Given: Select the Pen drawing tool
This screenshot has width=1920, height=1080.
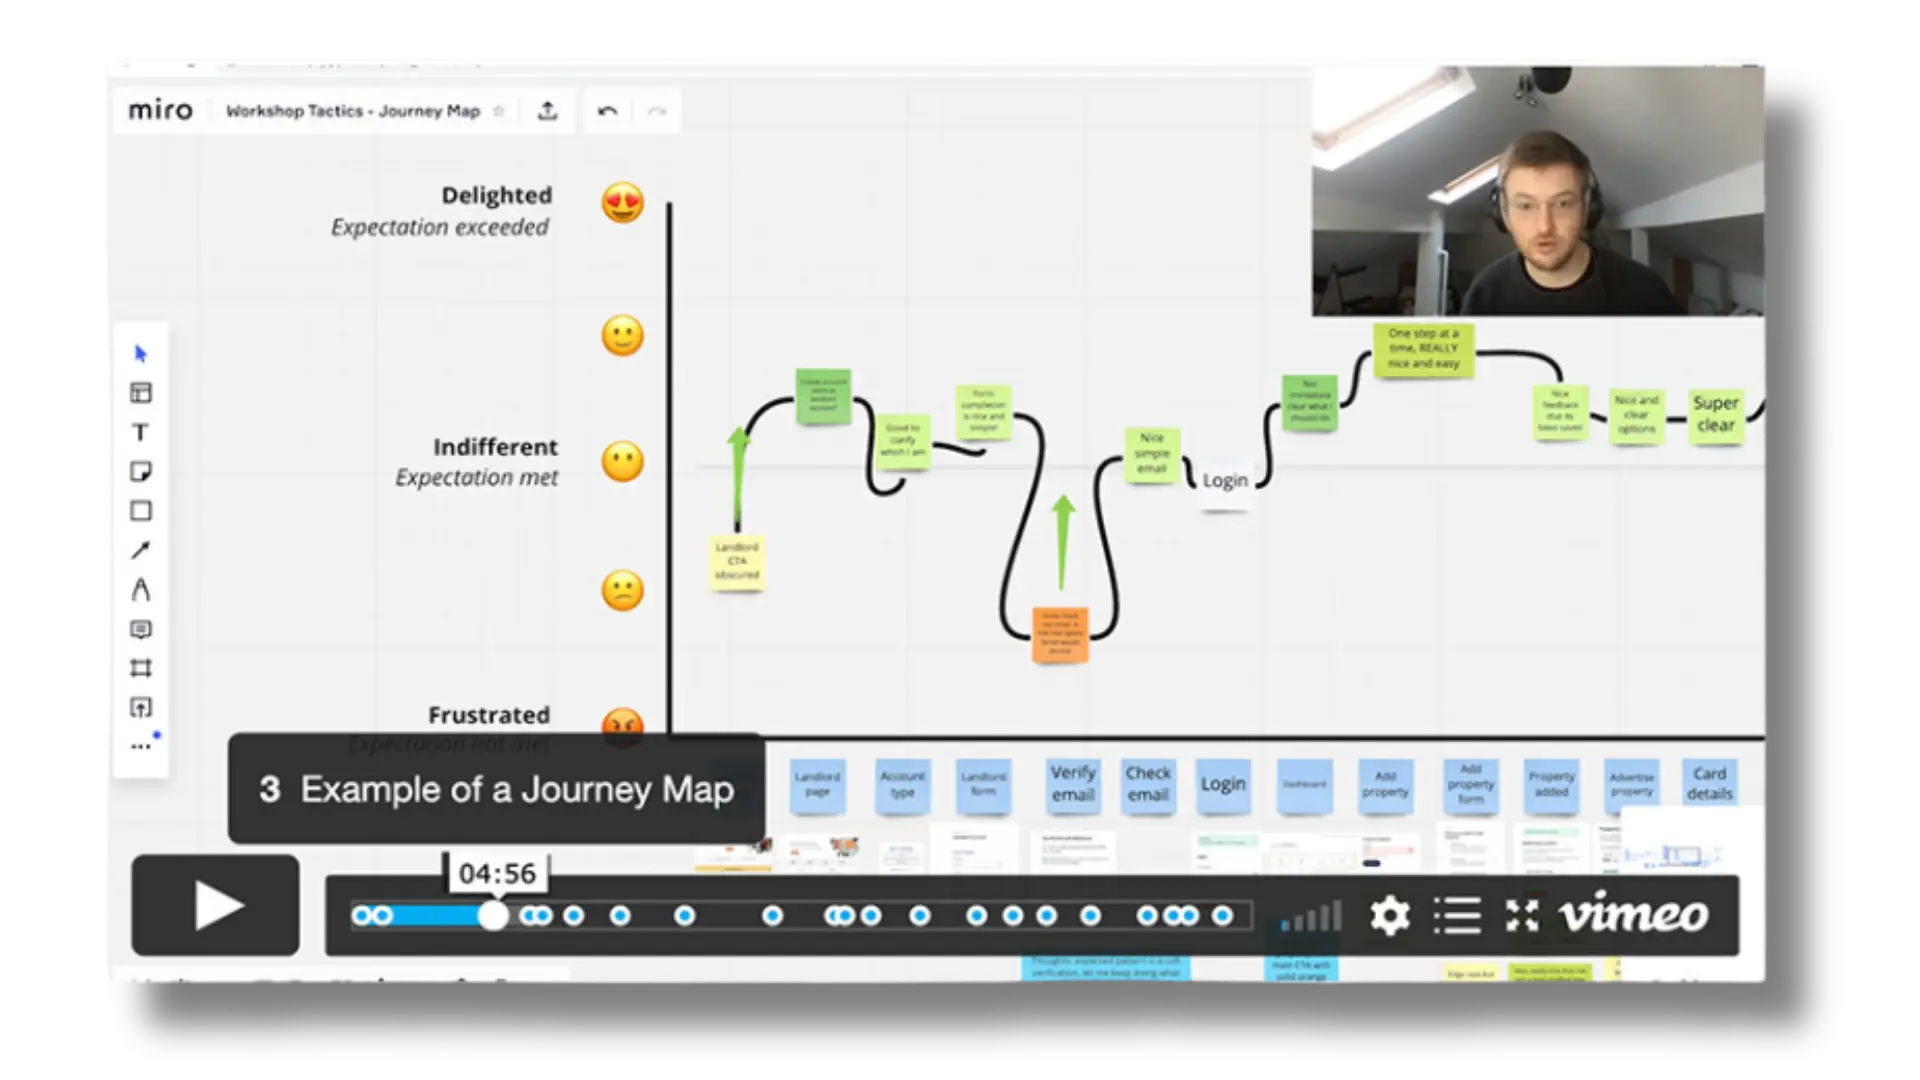Looking at the screenshot, I should [141, 590].
